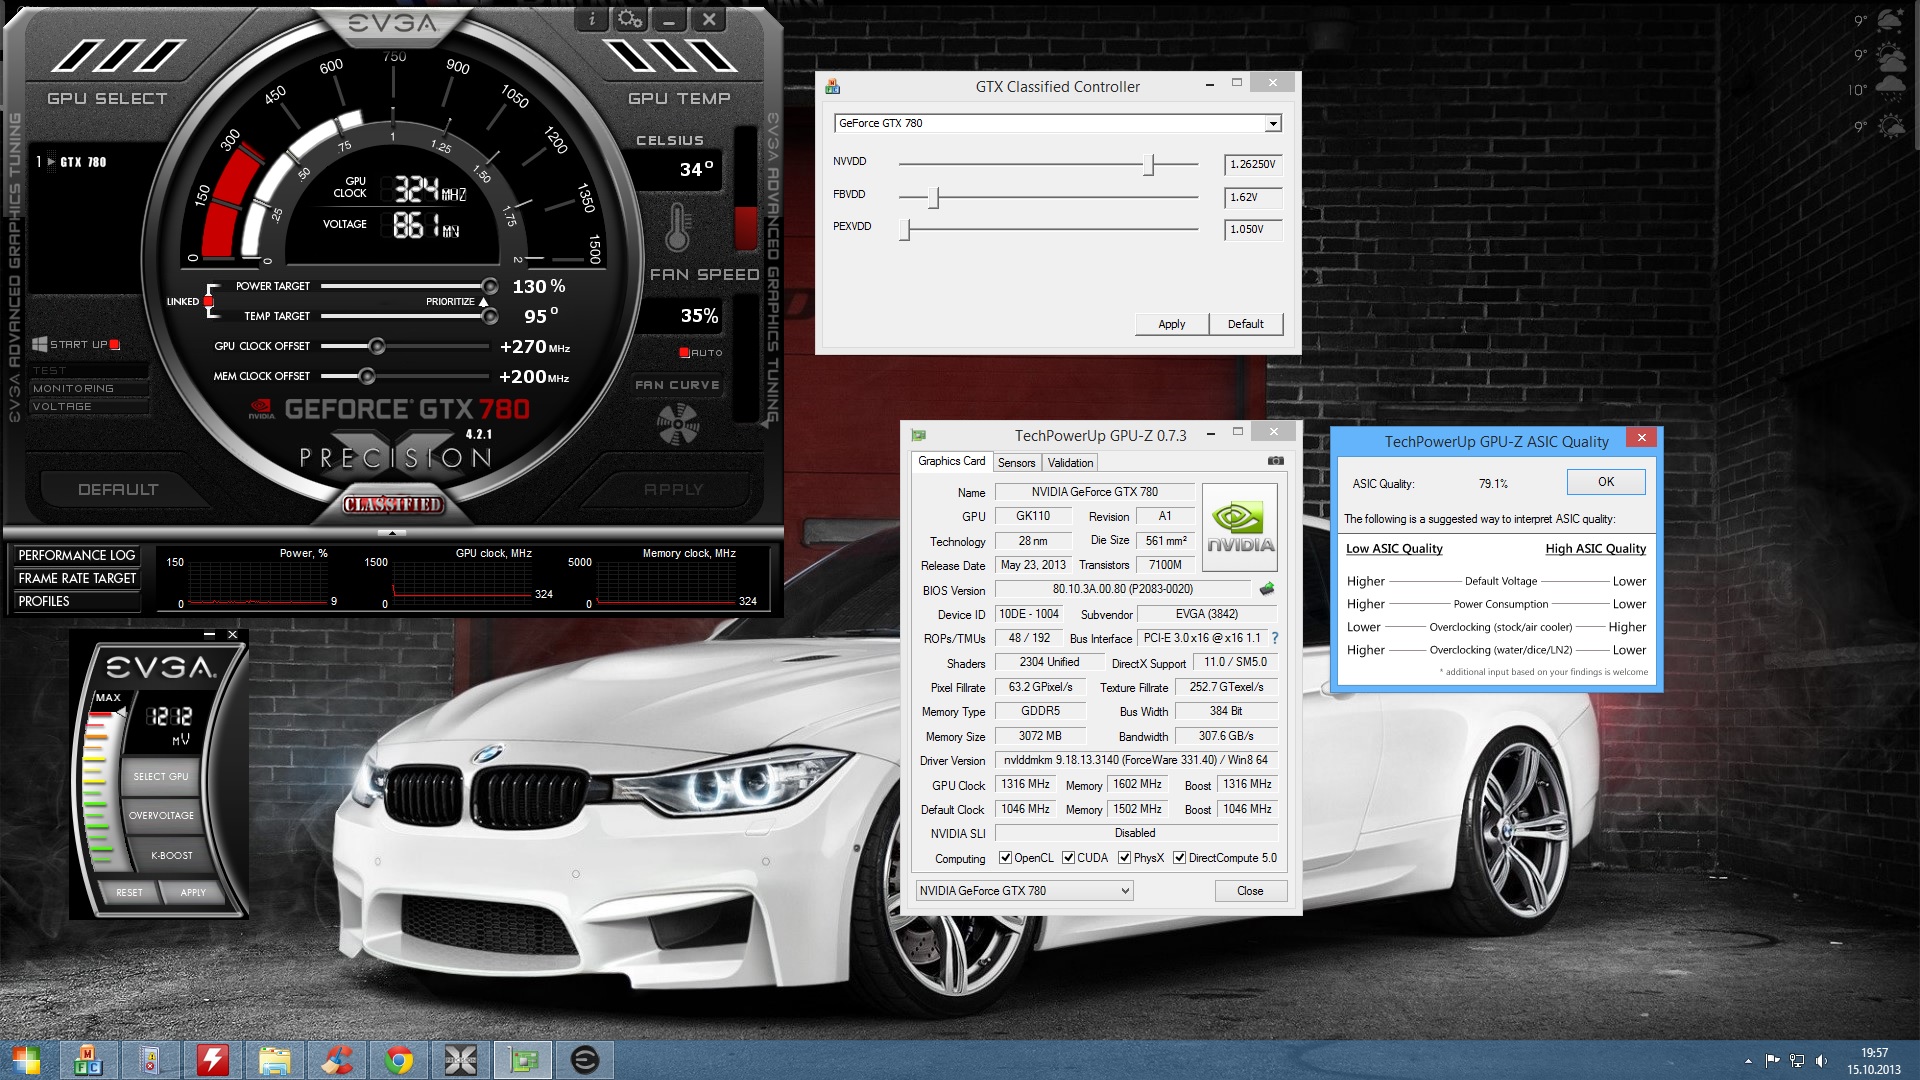1920x1080 pixels.
Task: Open File Explorer from the taskbar
Action: point(274,1060)
